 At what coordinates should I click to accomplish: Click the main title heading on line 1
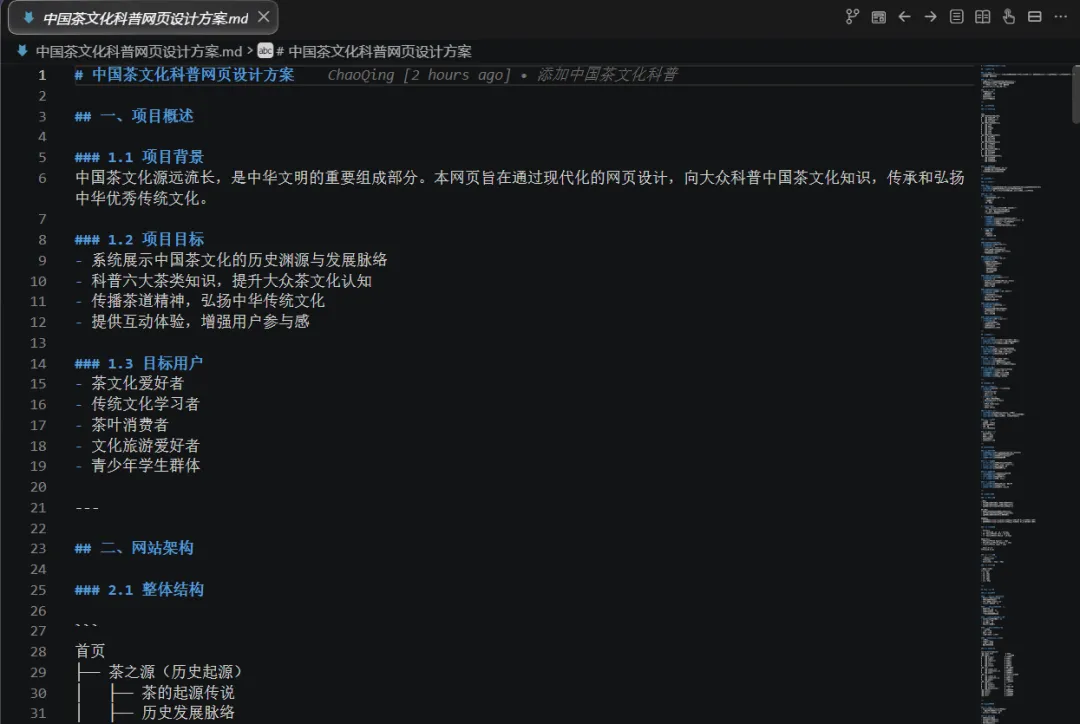pos(185,74)
